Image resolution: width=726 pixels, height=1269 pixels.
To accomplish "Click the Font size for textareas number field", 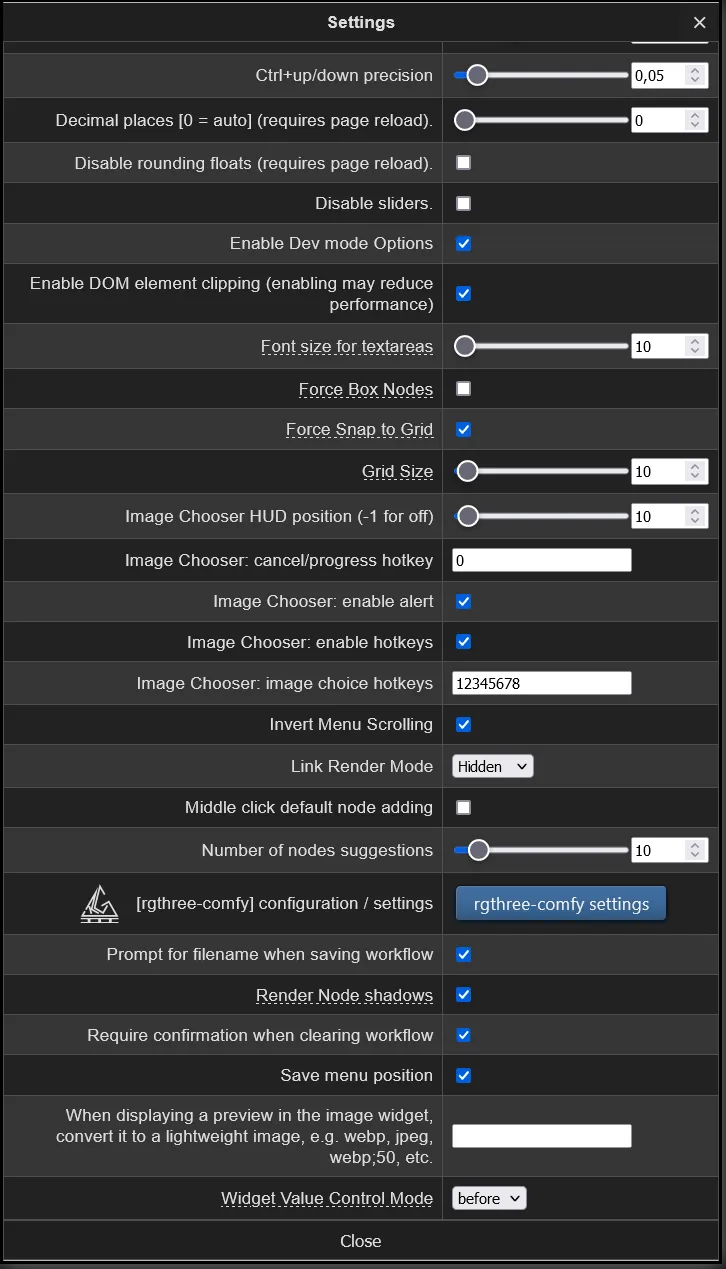I will 669,346.
